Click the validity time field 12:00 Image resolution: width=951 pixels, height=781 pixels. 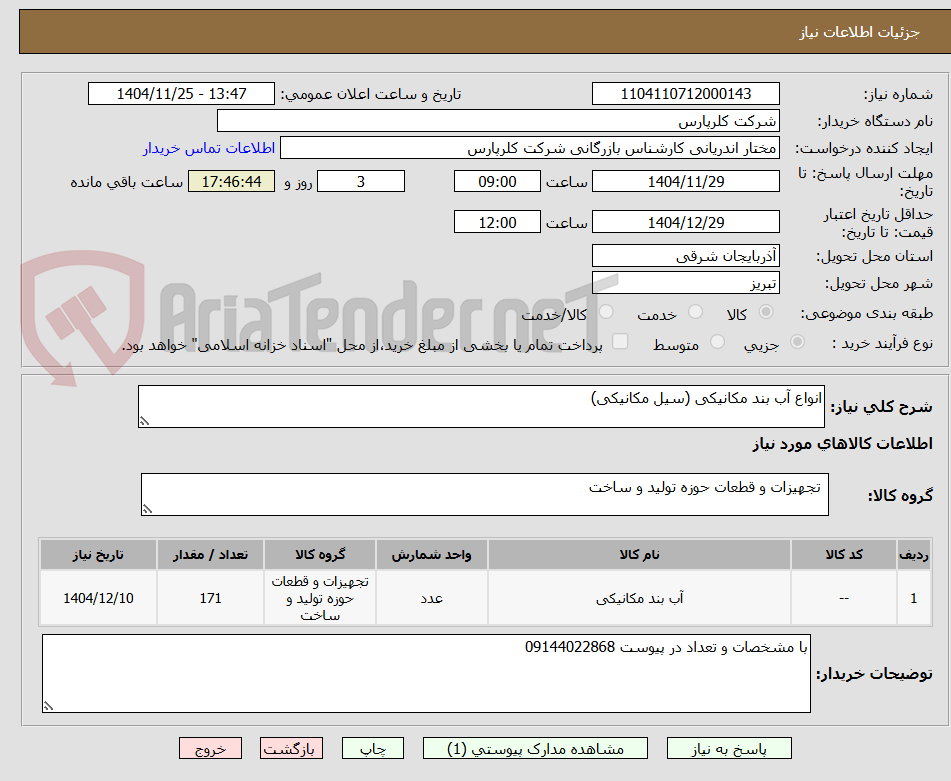coord(497,222)
